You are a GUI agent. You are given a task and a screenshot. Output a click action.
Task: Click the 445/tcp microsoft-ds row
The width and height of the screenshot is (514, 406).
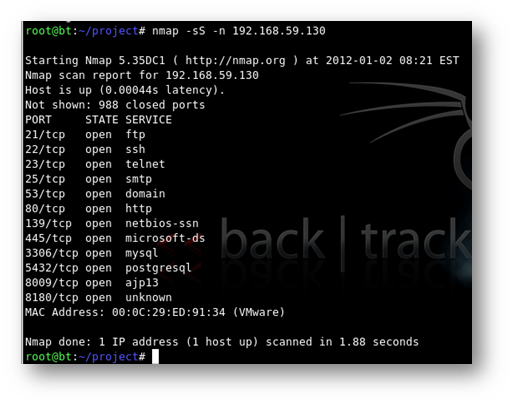(115, 238)
